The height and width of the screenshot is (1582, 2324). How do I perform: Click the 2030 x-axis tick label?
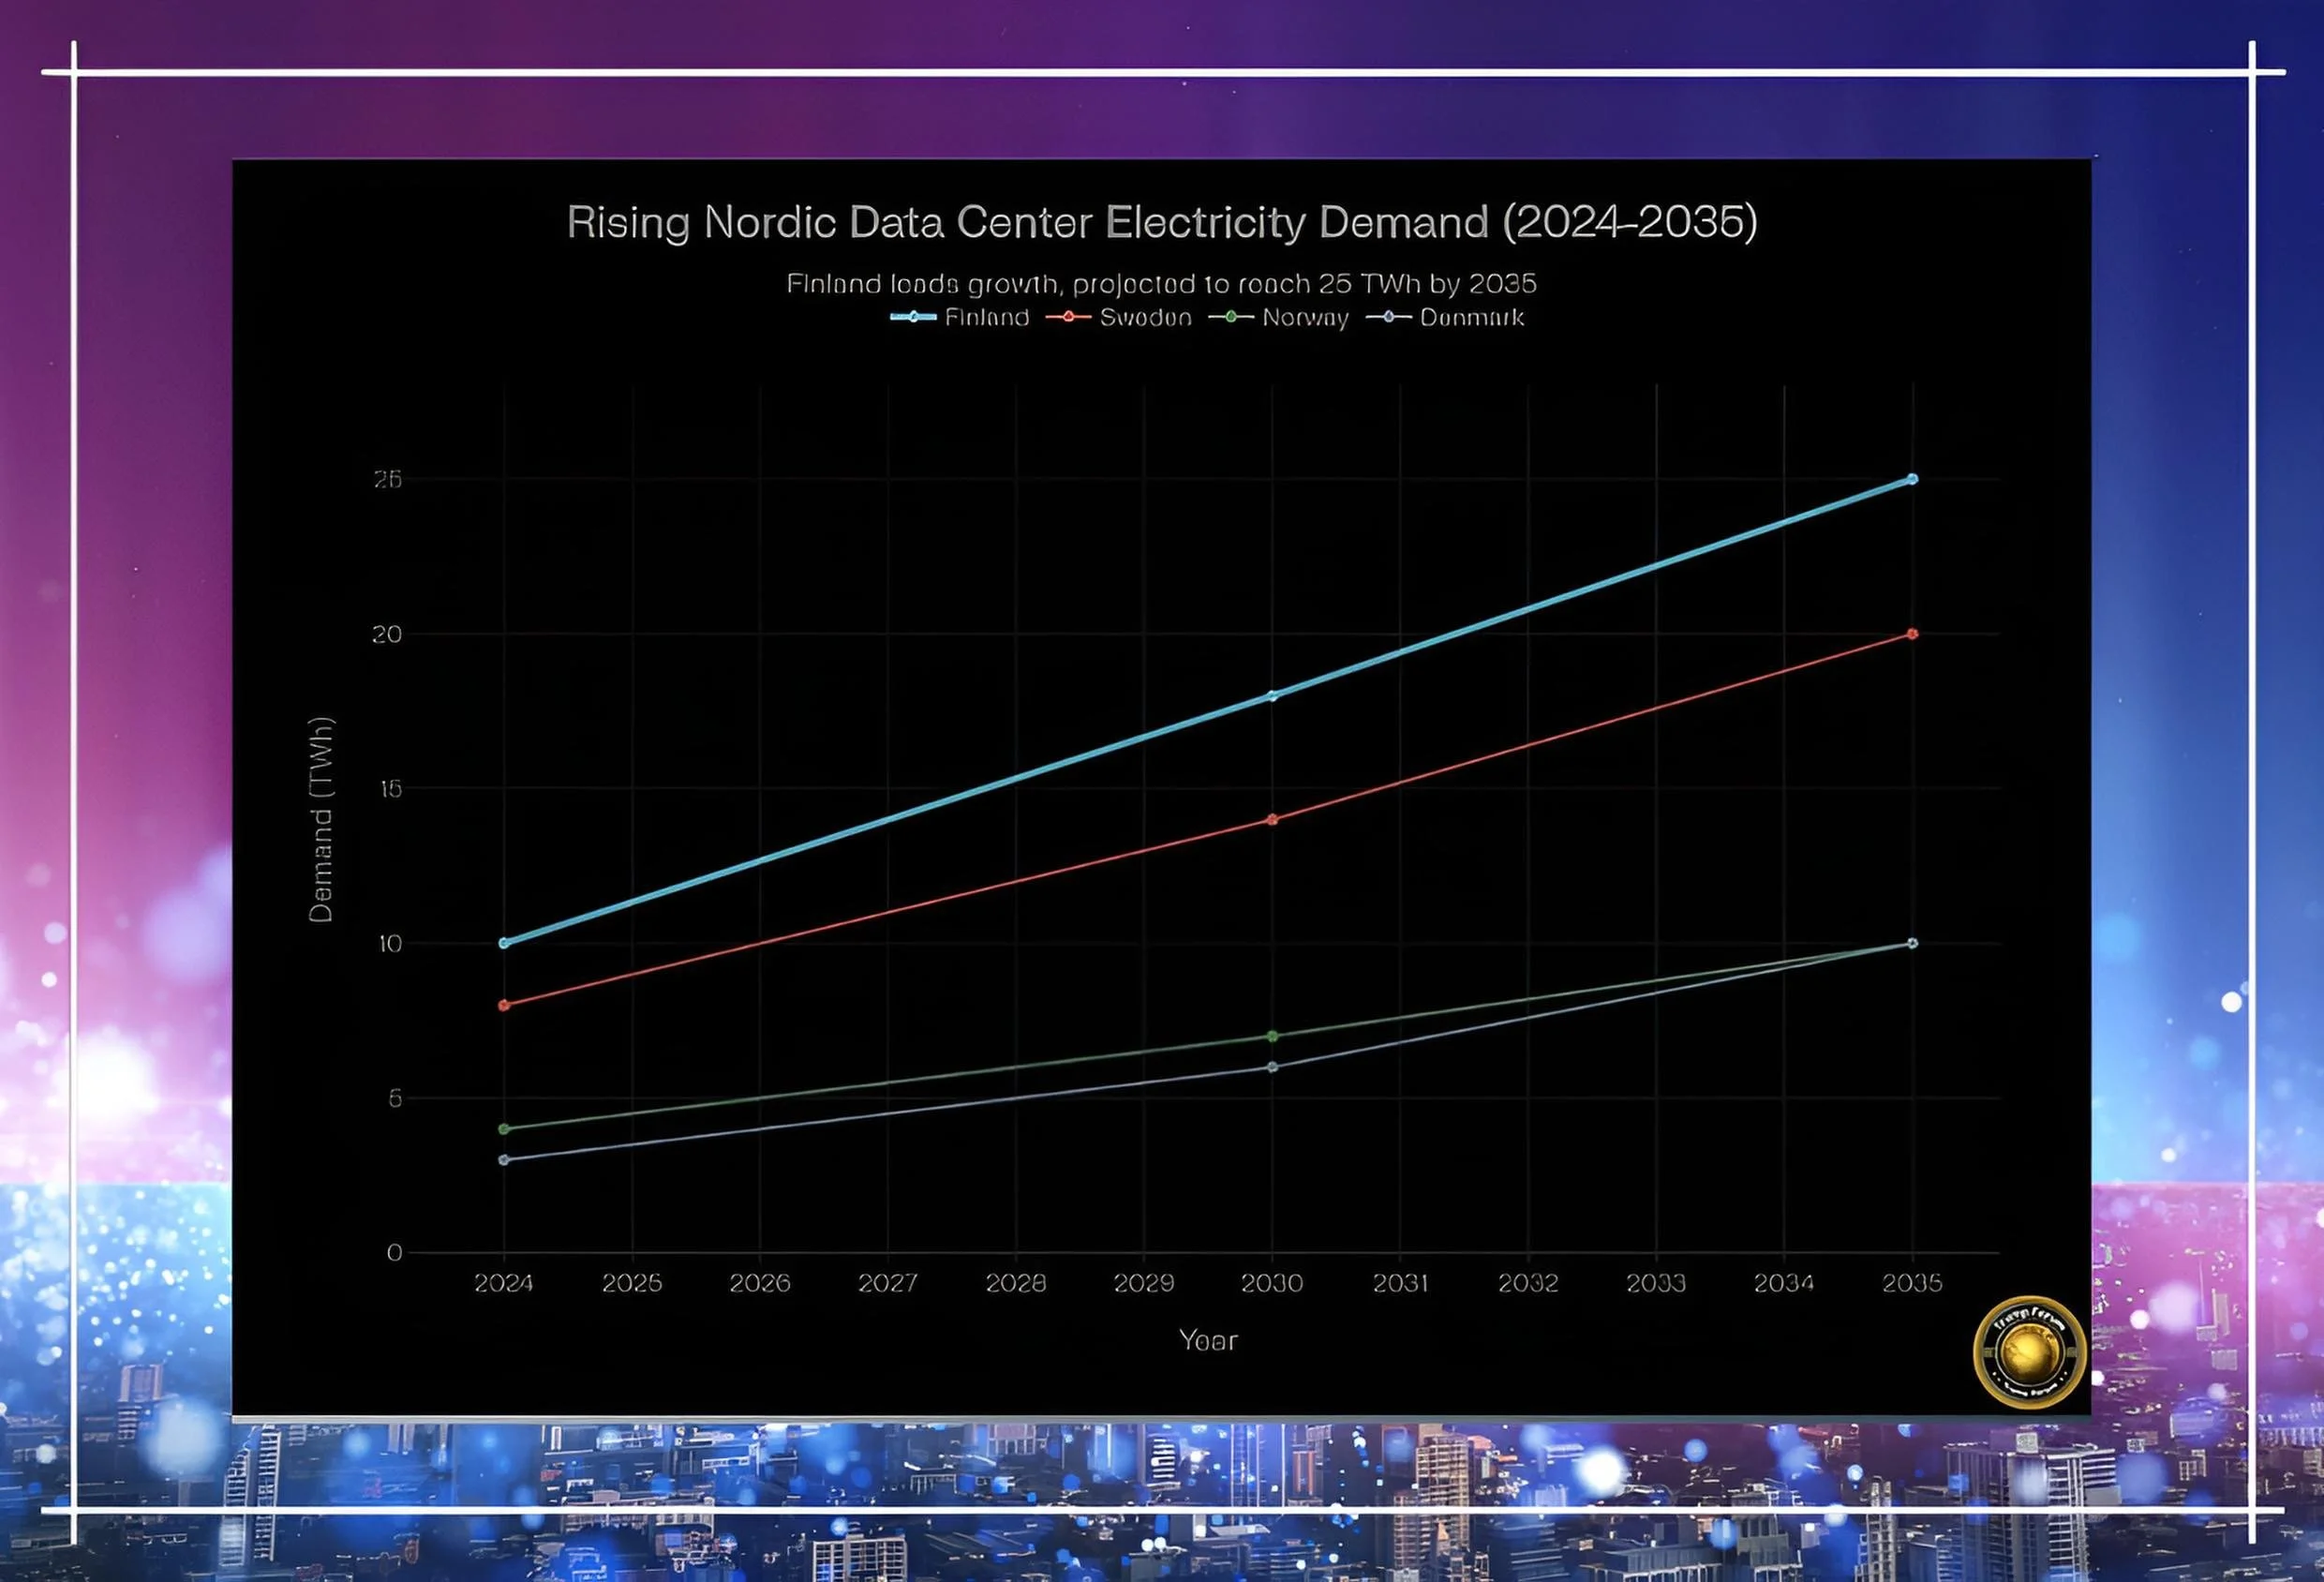click(x=1272, y=1283)
